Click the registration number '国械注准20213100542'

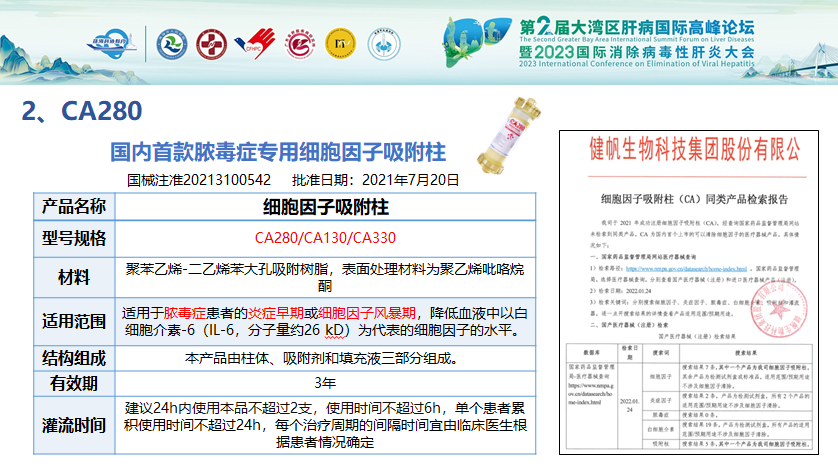click(199, 180)
